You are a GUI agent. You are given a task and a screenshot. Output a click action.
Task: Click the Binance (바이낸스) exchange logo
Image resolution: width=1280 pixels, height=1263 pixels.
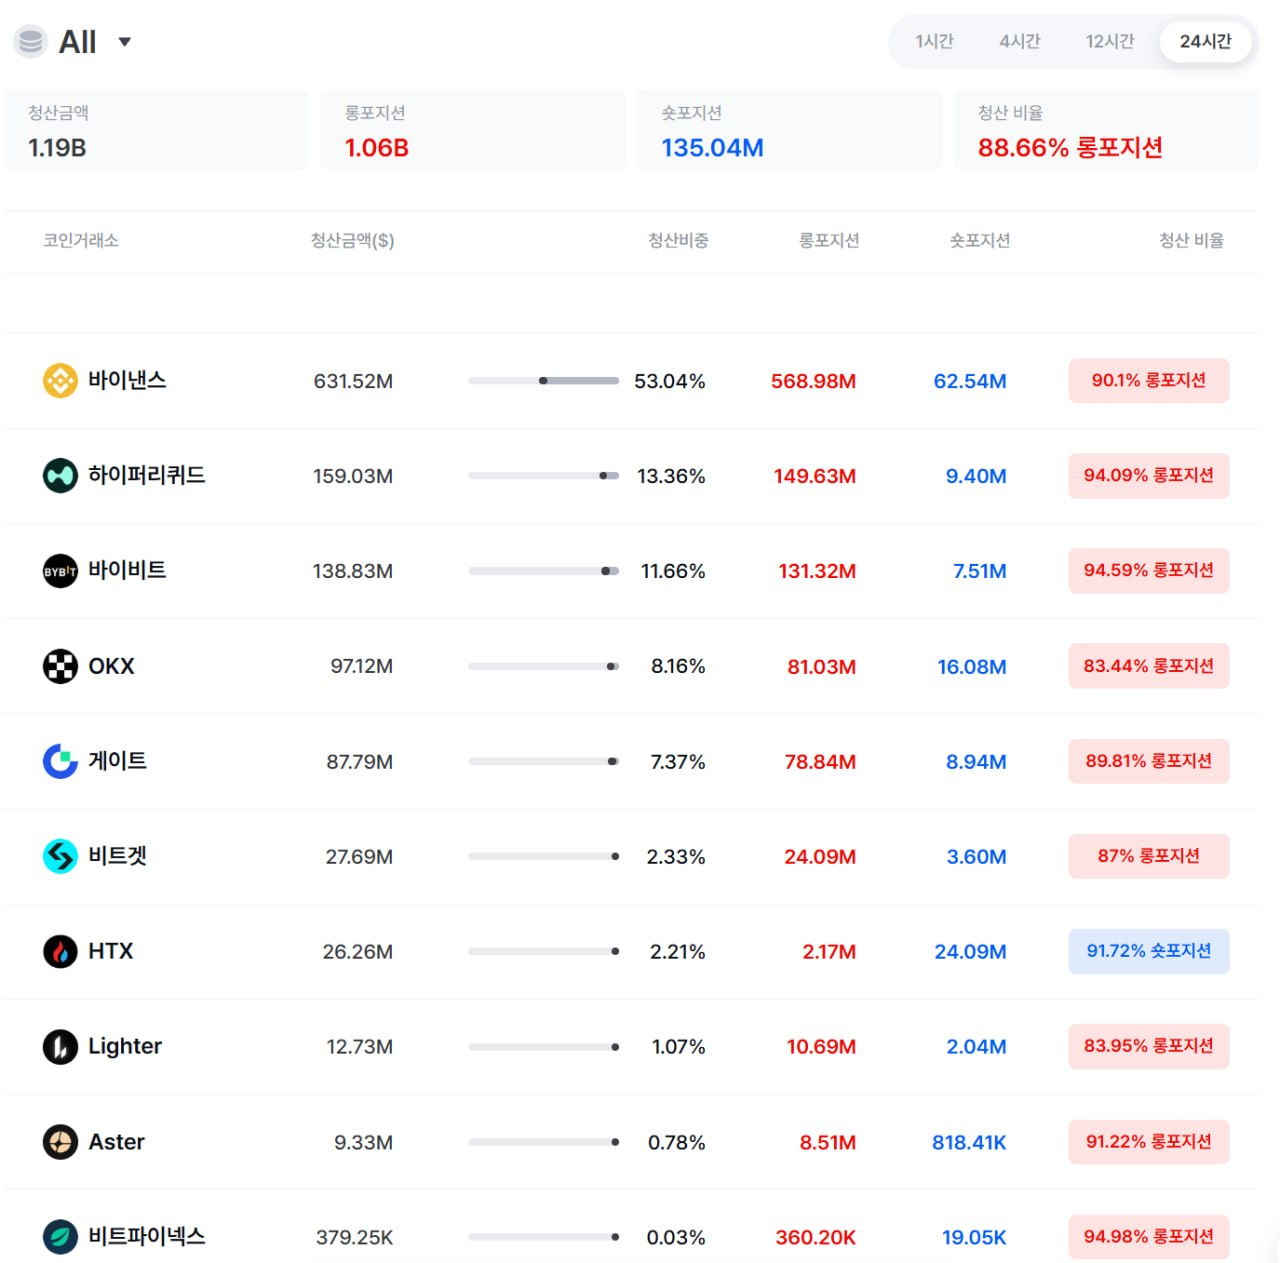tap(60, 381)
